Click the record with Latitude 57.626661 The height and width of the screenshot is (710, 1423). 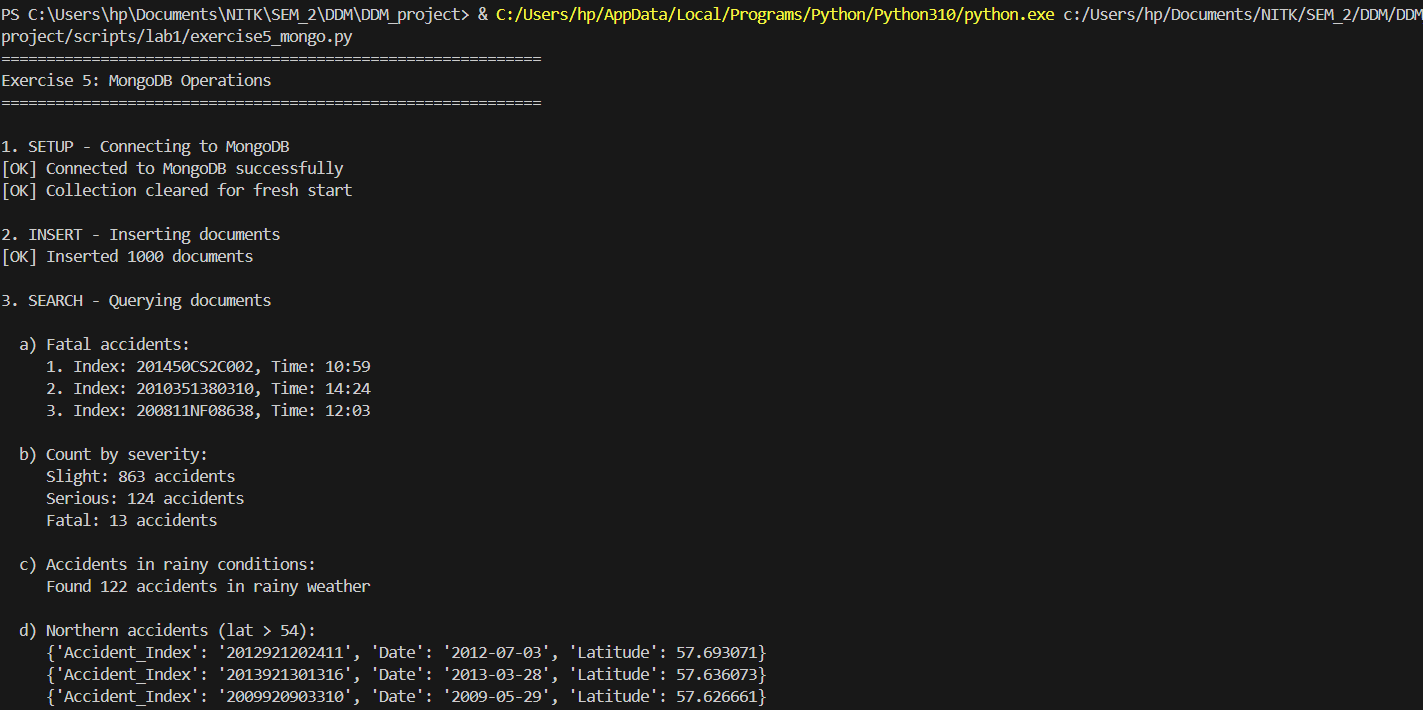[x=406, y=697]
